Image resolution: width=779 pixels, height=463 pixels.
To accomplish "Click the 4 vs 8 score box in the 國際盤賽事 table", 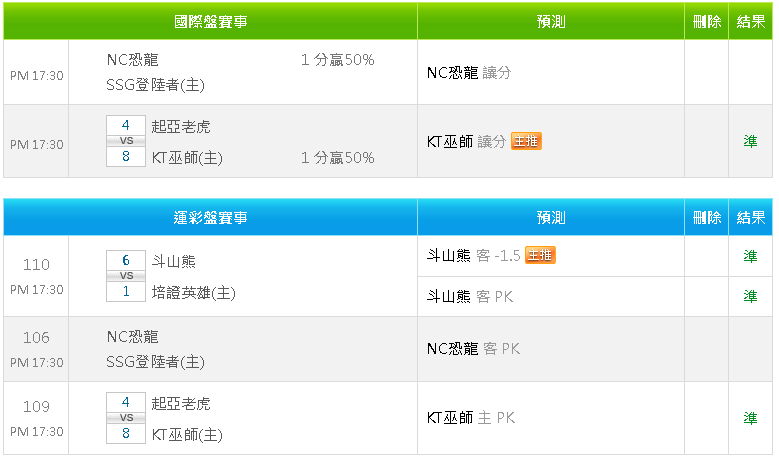I will pyautogui.click(x=126, y=141).
